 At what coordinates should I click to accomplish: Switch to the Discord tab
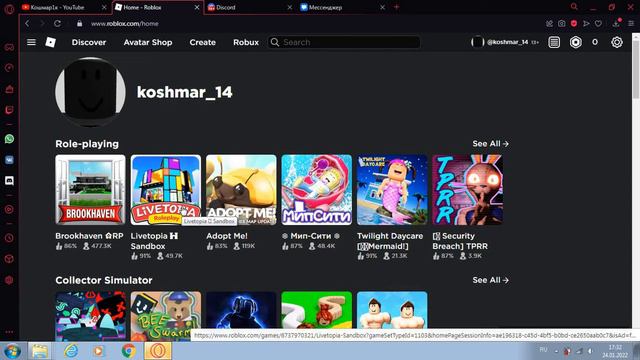[x=250, y=7]
